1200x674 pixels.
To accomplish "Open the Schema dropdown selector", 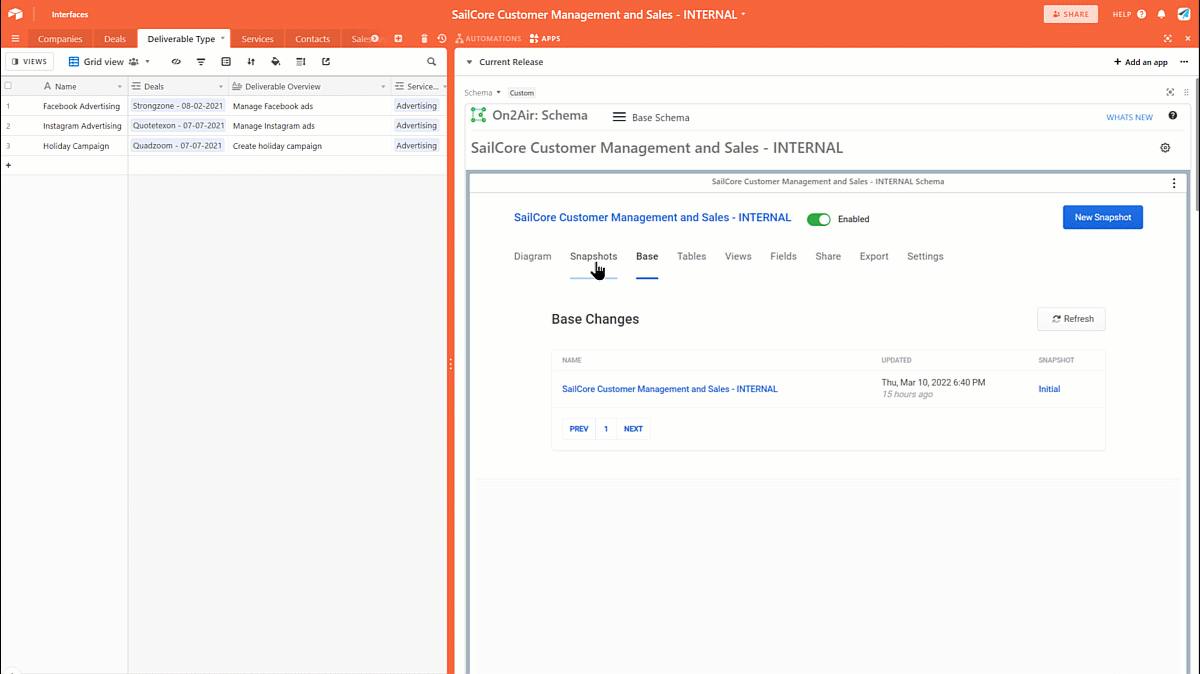I will pos(483,91).
